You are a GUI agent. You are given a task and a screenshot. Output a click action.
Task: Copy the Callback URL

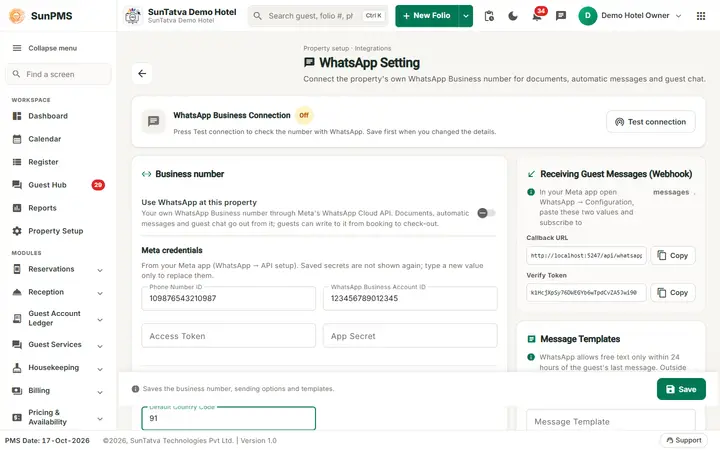[x=673, y=255]
